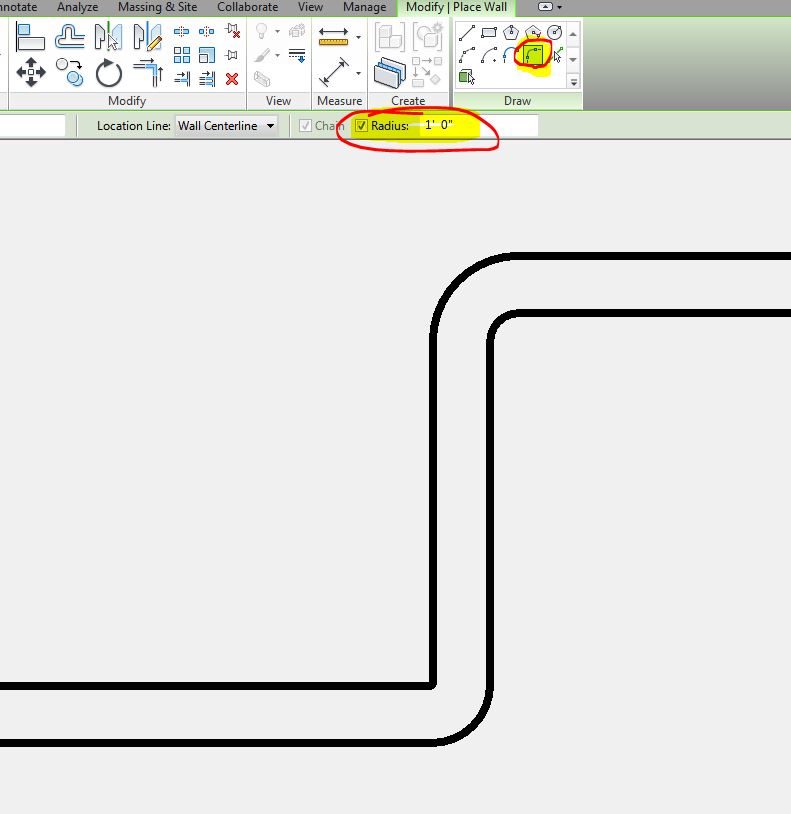Select the Tangent End Arc tool
The height and width of the screenshot is (814, 791).
pyautogui.click(x=510, y=55)
